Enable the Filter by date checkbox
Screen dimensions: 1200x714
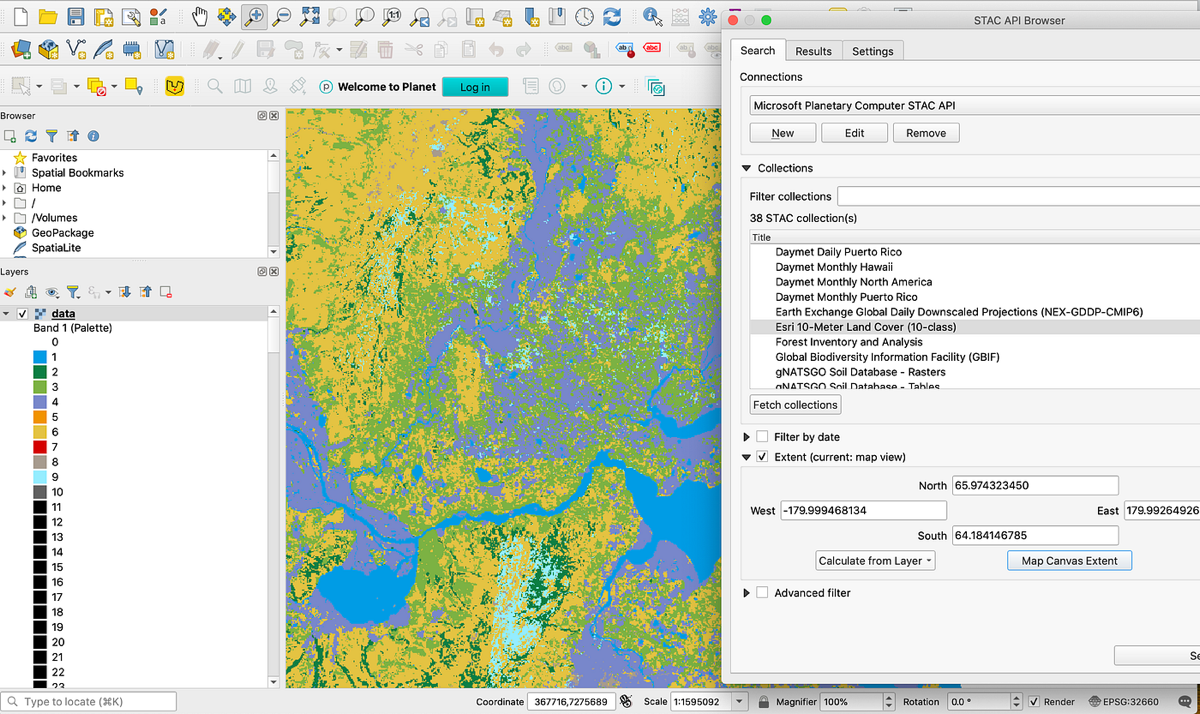(763, 437)
